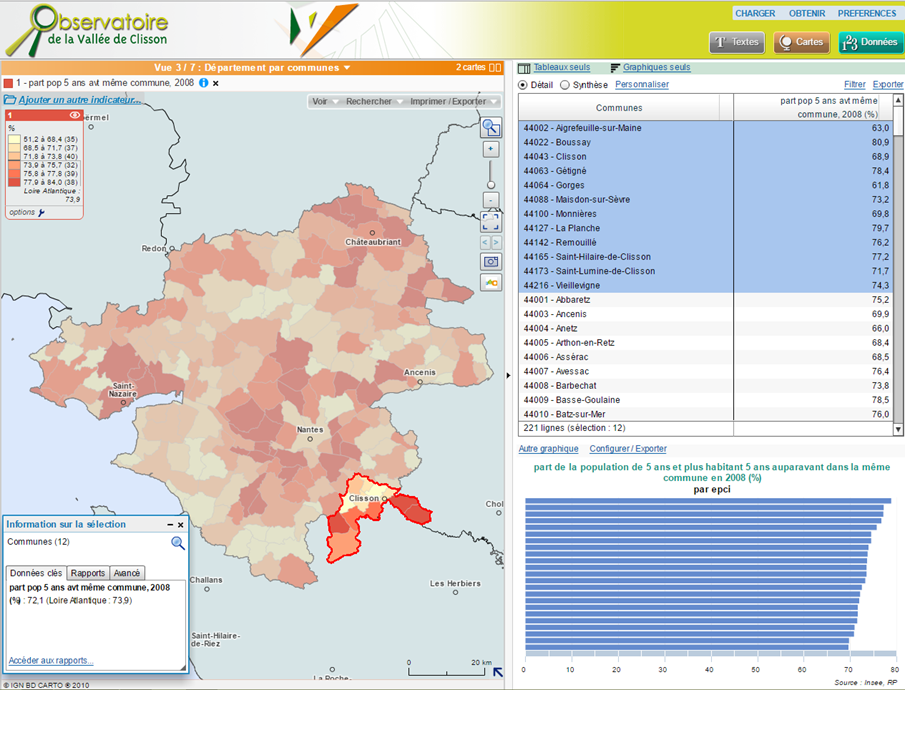
Task: Sort by part pop 5 ans column header
Action: click(813, 107)
